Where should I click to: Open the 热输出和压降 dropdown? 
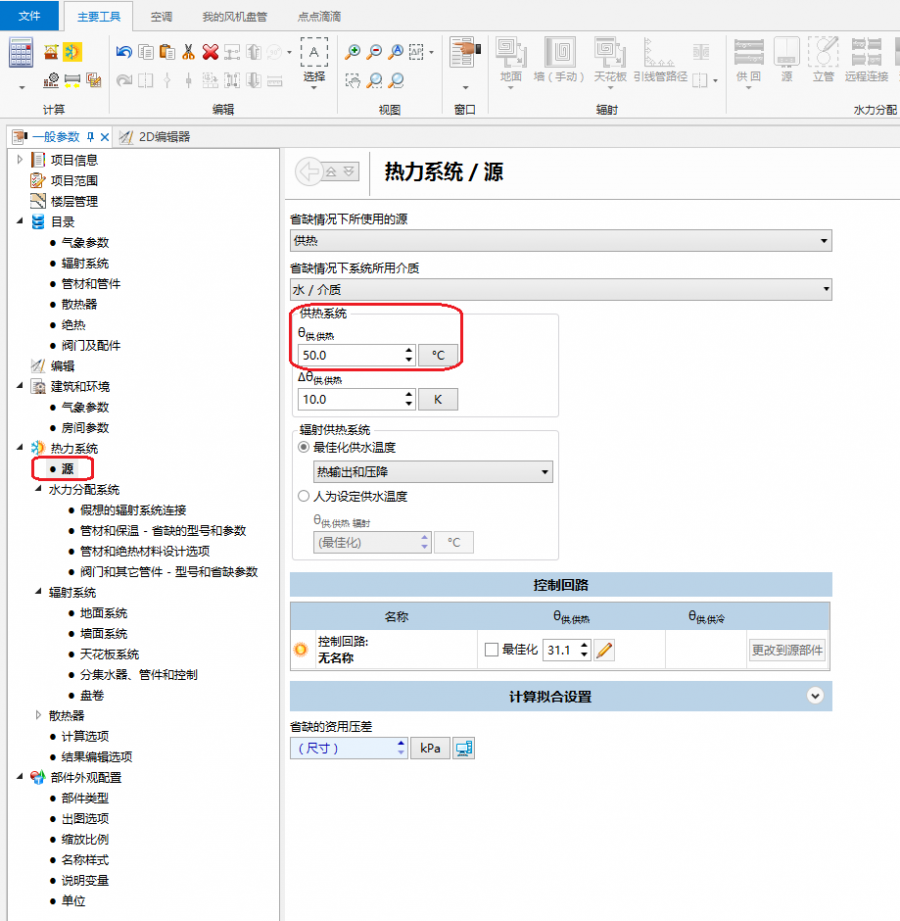pos(433,472)
